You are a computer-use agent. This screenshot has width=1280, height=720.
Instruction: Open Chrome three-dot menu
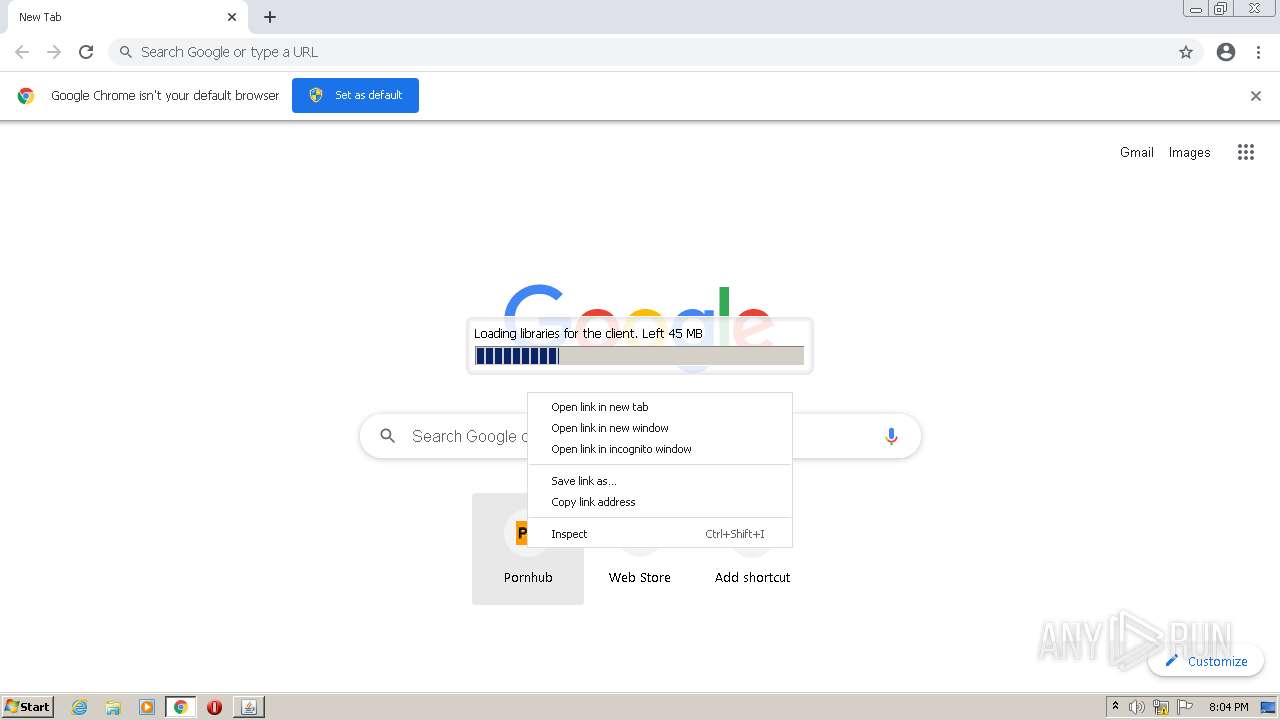[x=1259, y=52]
